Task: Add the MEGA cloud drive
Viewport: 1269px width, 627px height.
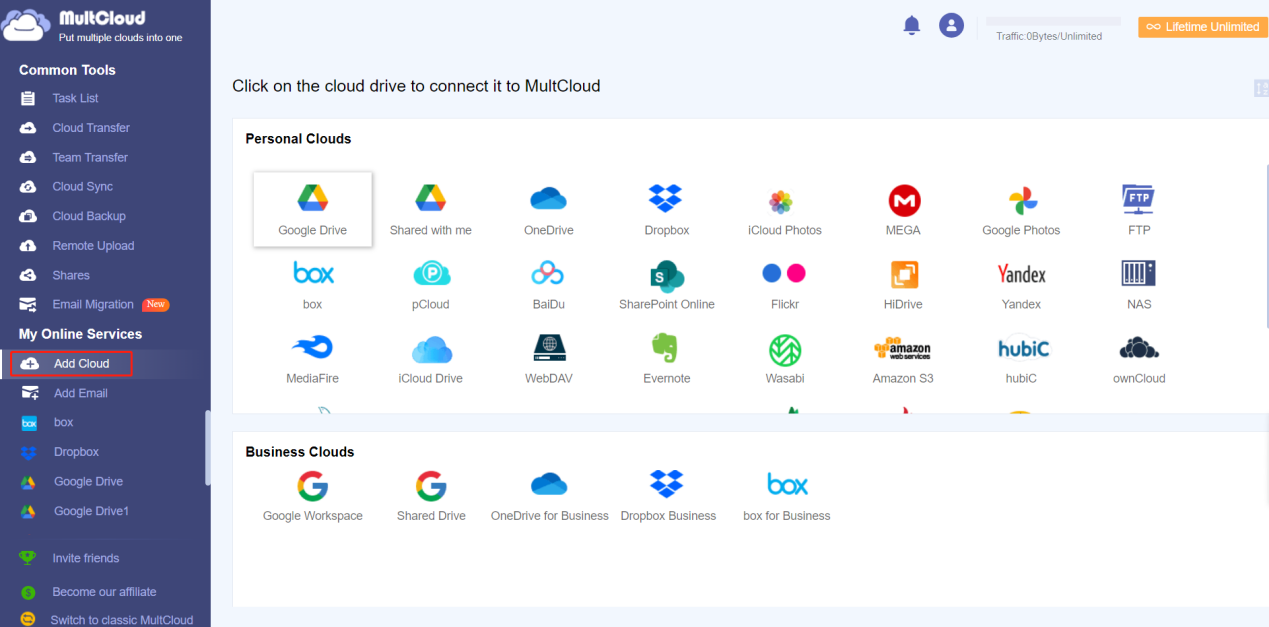Action: [x=903, y=209]
